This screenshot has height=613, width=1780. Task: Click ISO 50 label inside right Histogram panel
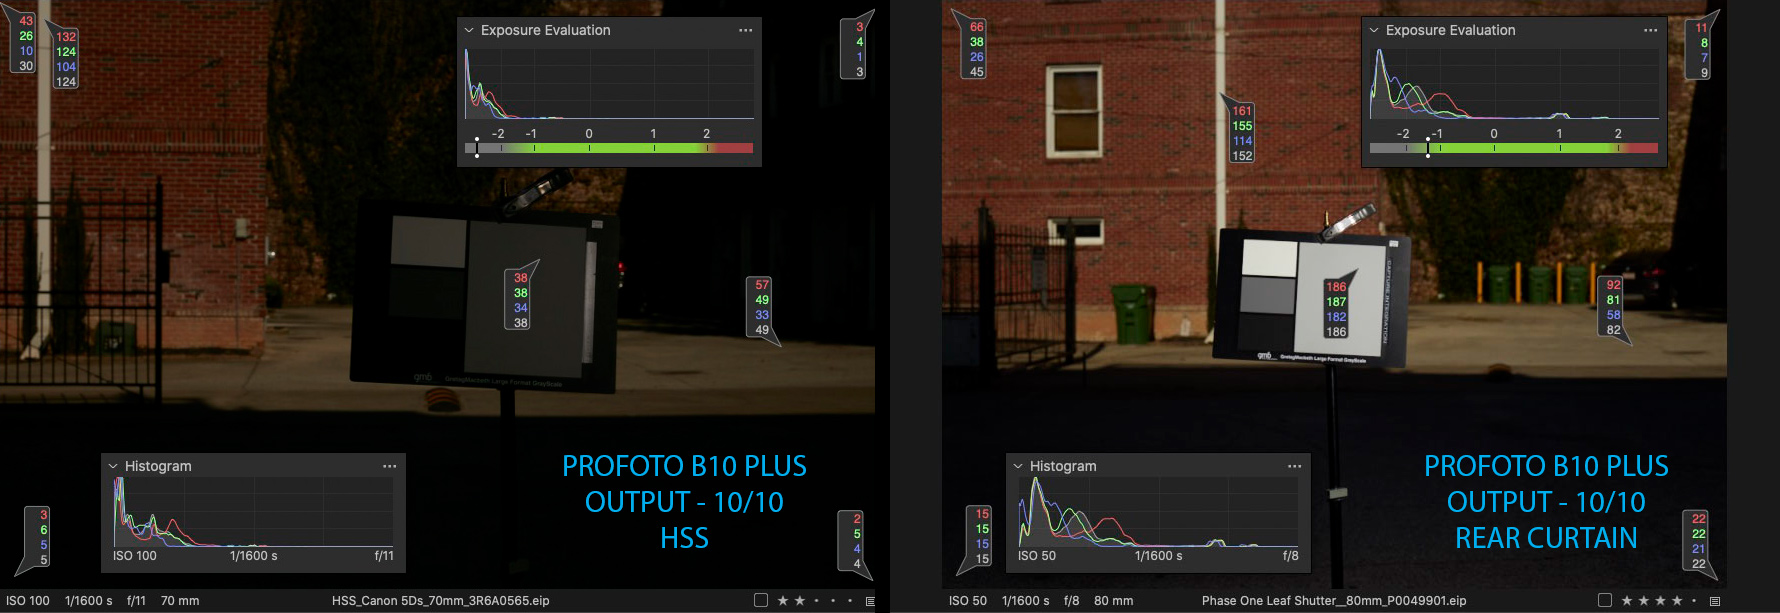(x=1037, y=556)
